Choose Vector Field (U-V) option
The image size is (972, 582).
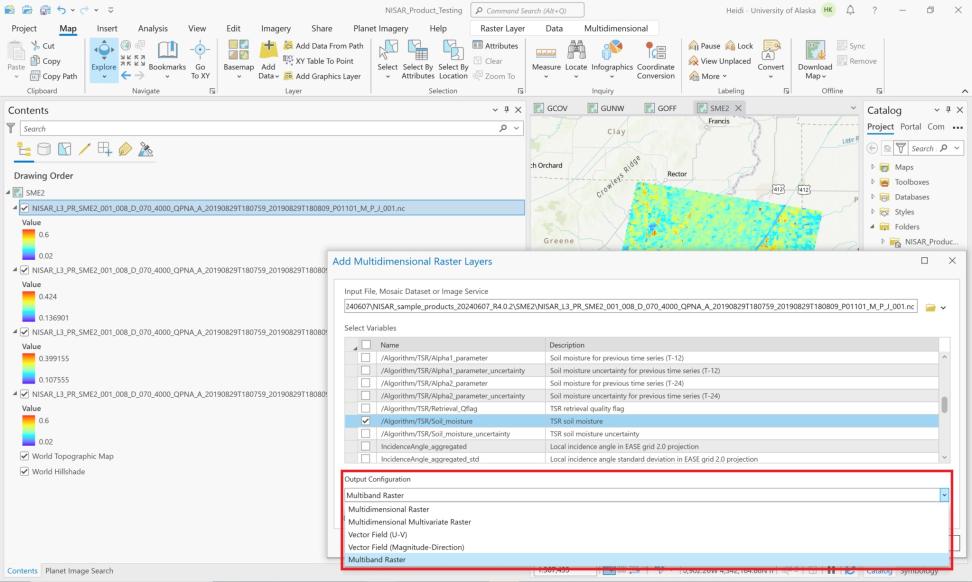(647, 534)
